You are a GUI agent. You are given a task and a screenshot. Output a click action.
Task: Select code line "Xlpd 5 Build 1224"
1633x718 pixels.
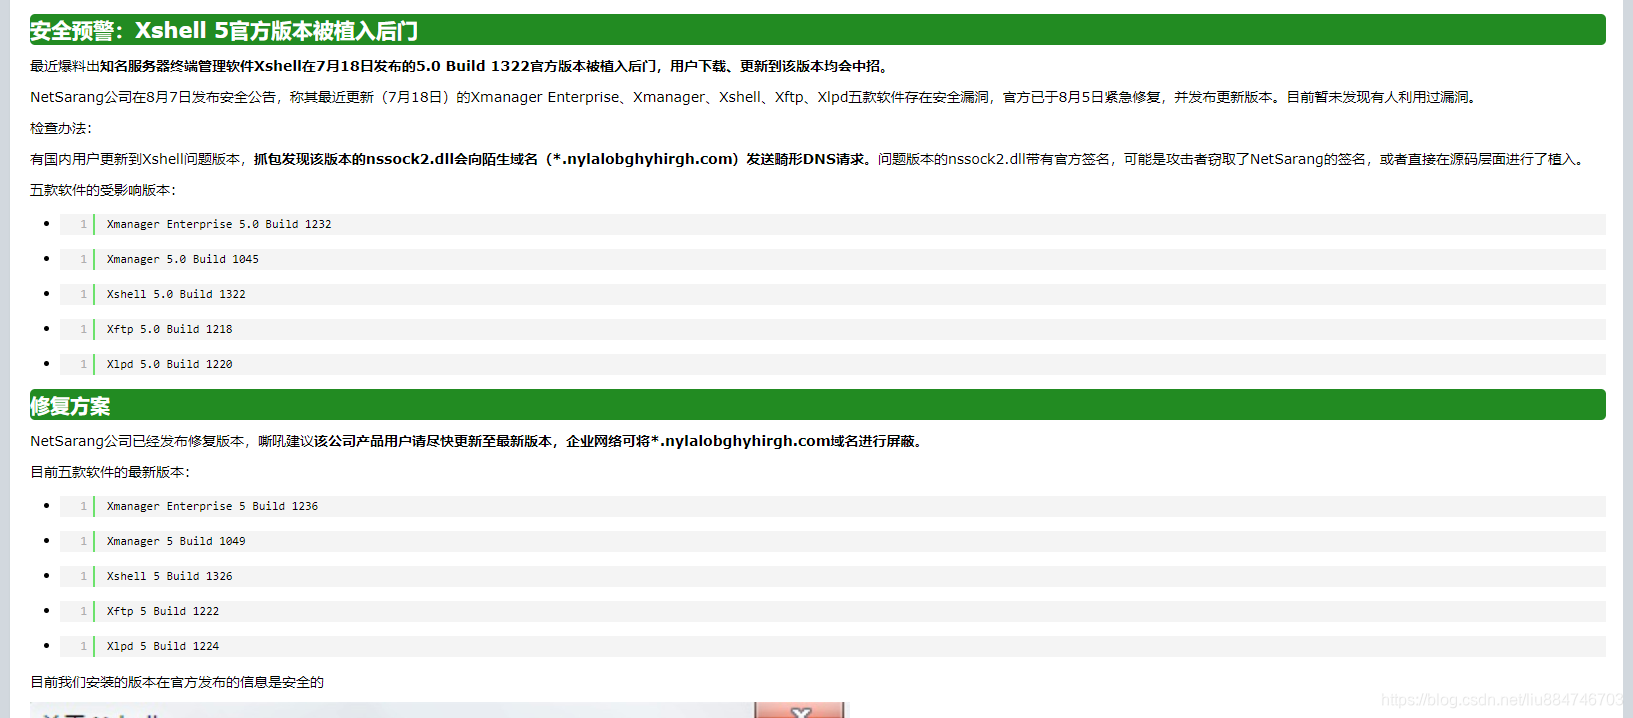163,646
